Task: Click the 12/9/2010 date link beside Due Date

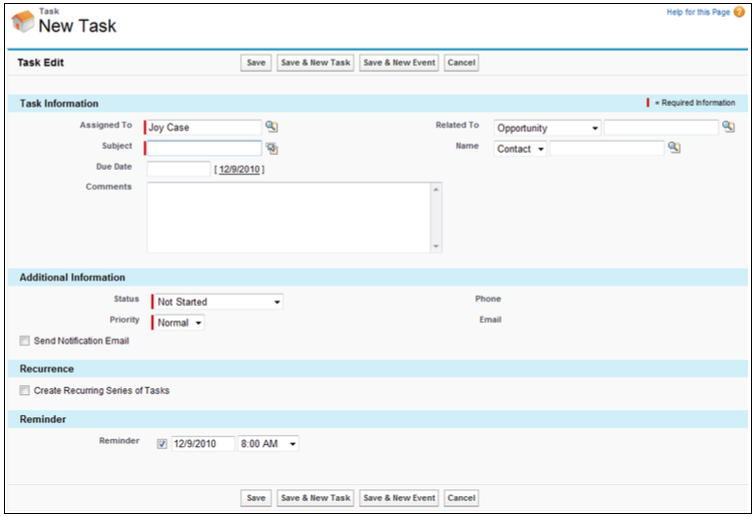Action: (239, 169)
